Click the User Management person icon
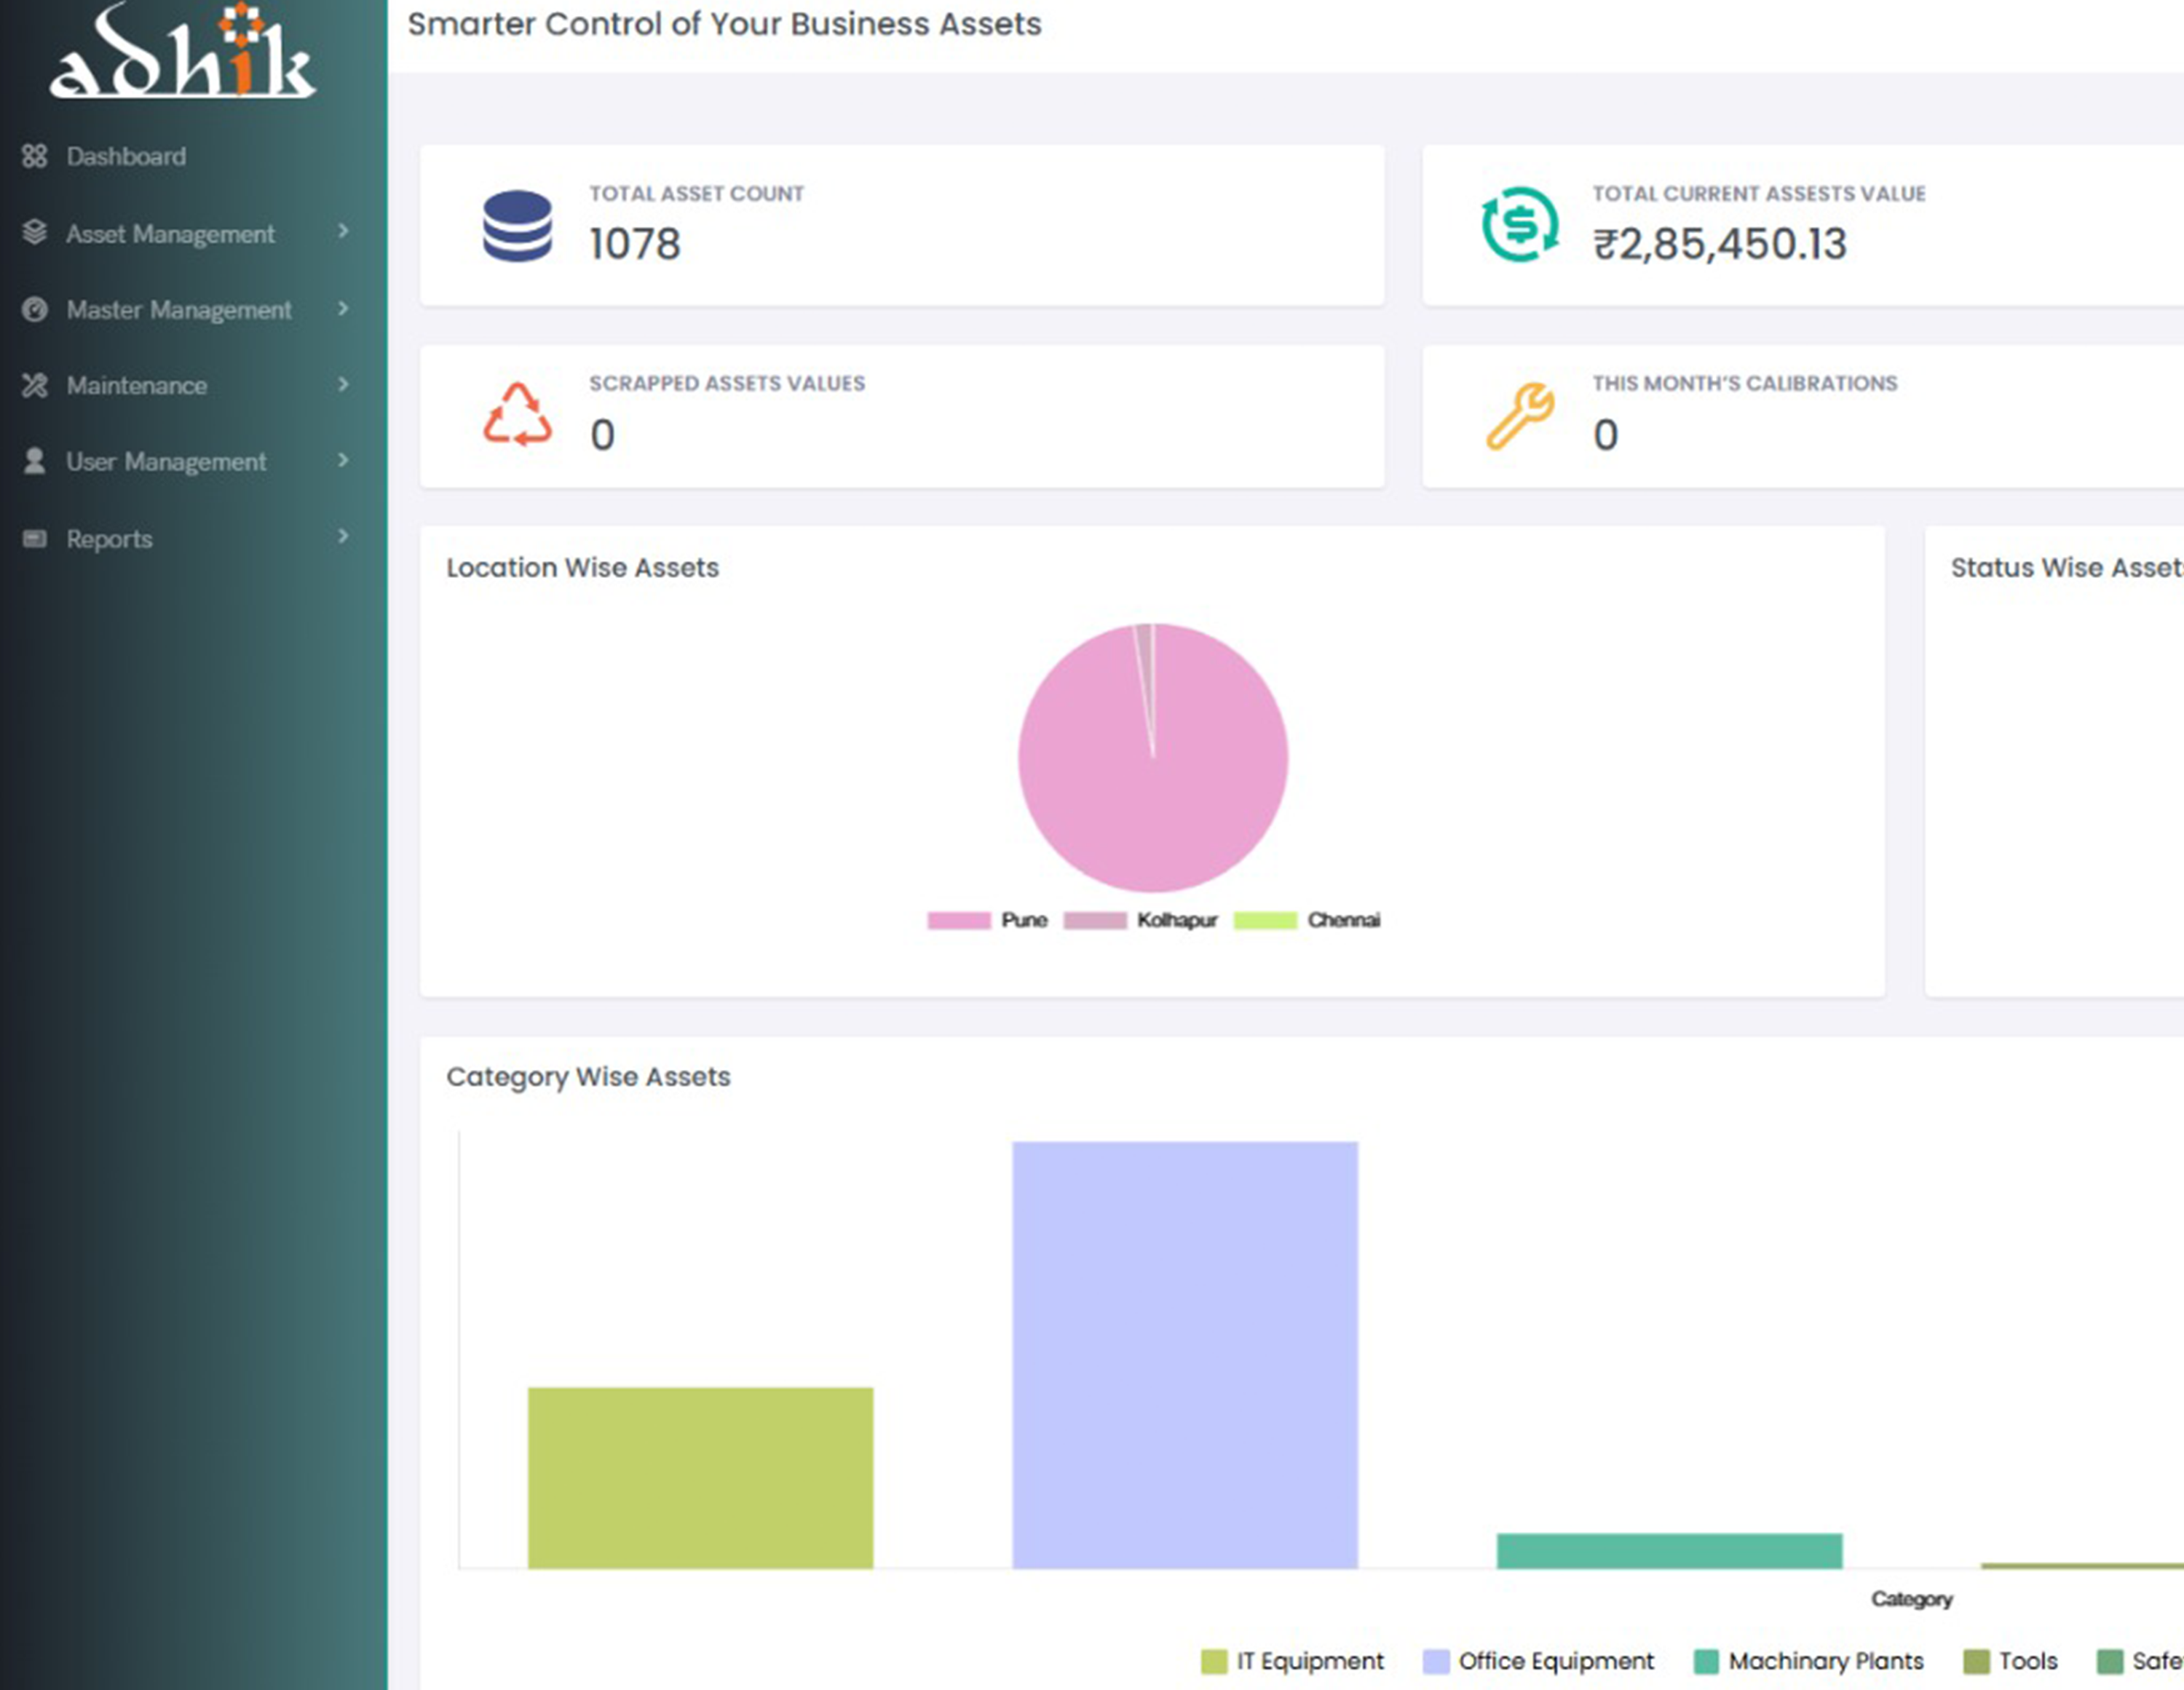Viewport: 2184px width, 1690px height. coord(35,461)
